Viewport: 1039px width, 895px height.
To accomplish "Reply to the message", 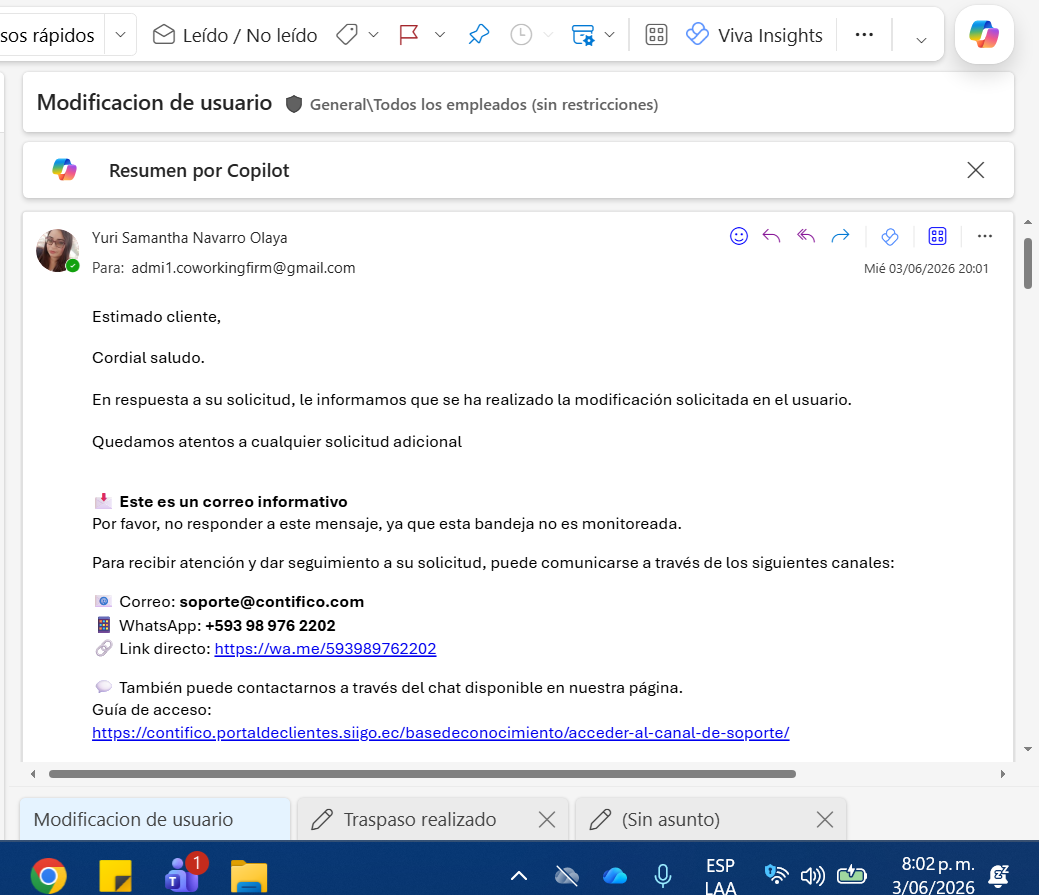I will click(x=771, y=236).
